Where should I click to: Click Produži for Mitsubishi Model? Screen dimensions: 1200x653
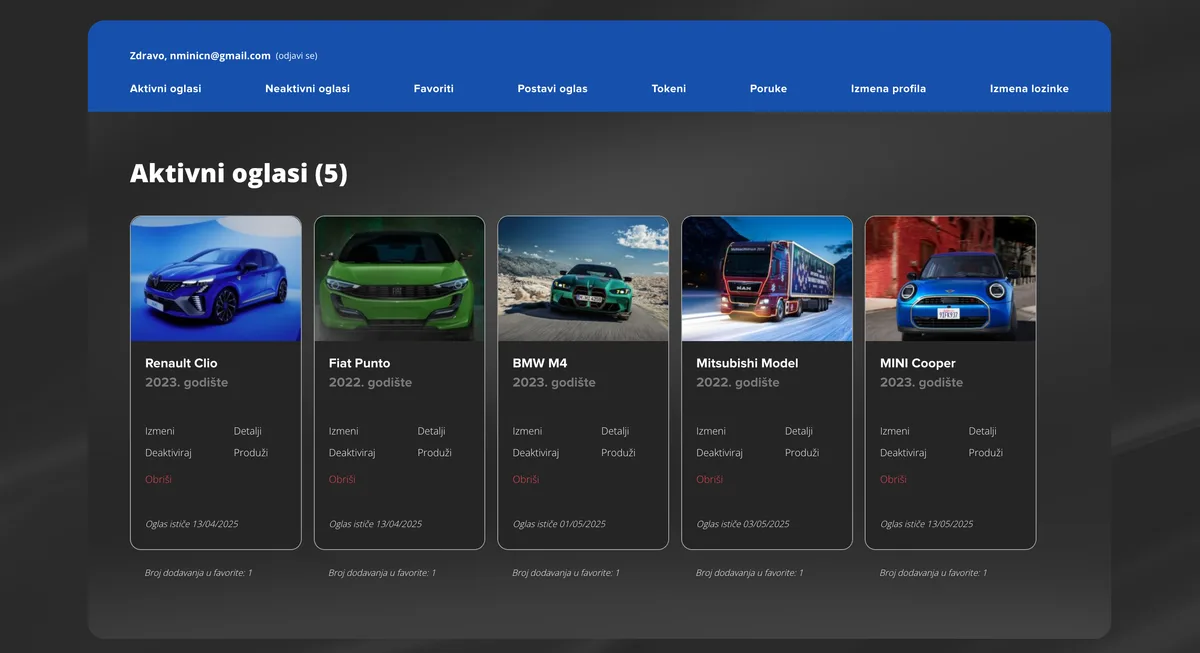tap(802, 453)
